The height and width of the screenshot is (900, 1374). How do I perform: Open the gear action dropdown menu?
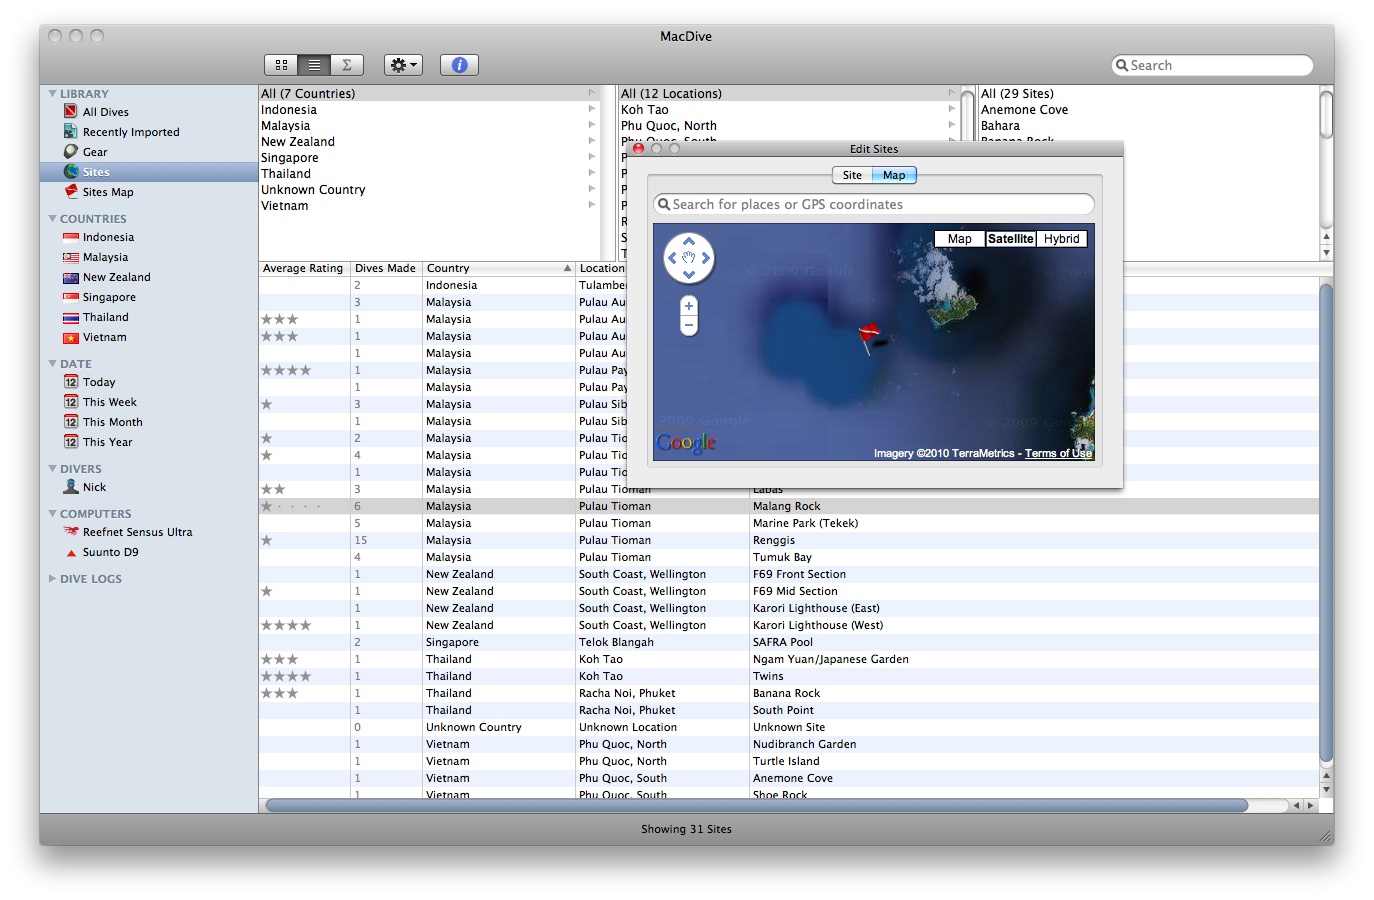pyautogui.click(x=404, y=65)
